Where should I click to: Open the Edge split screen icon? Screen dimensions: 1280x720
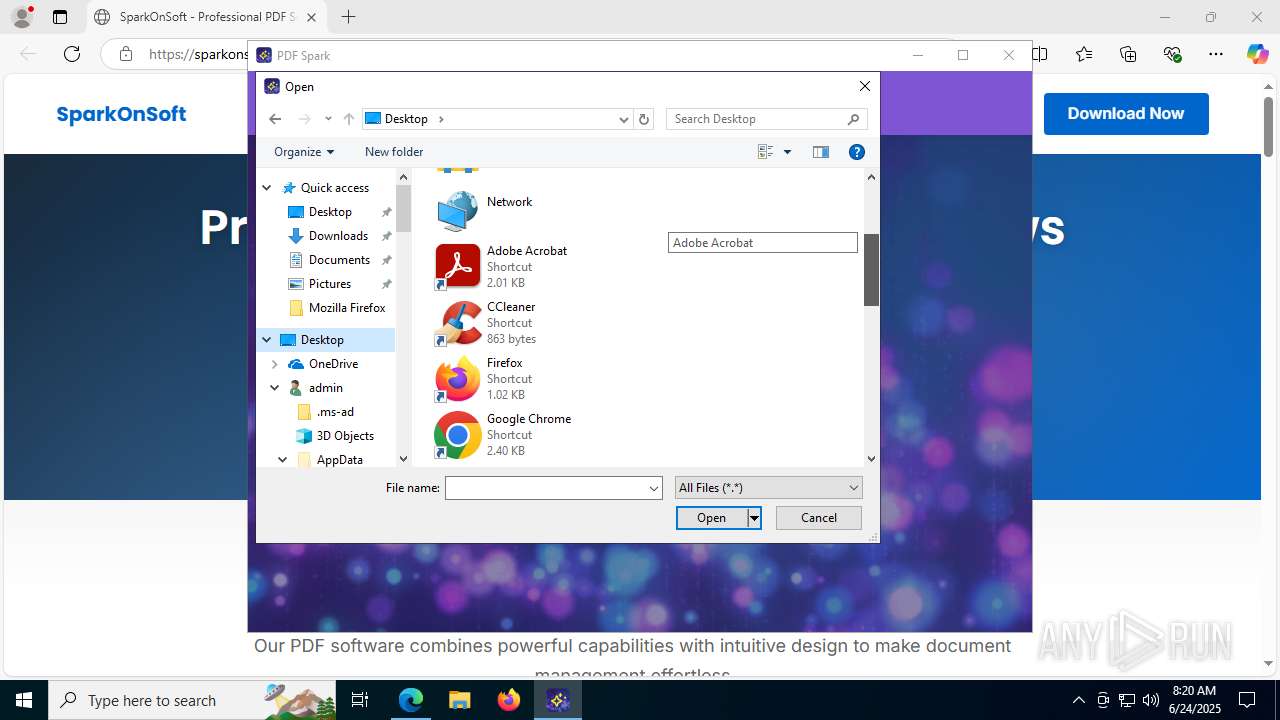pos(1040,54)
